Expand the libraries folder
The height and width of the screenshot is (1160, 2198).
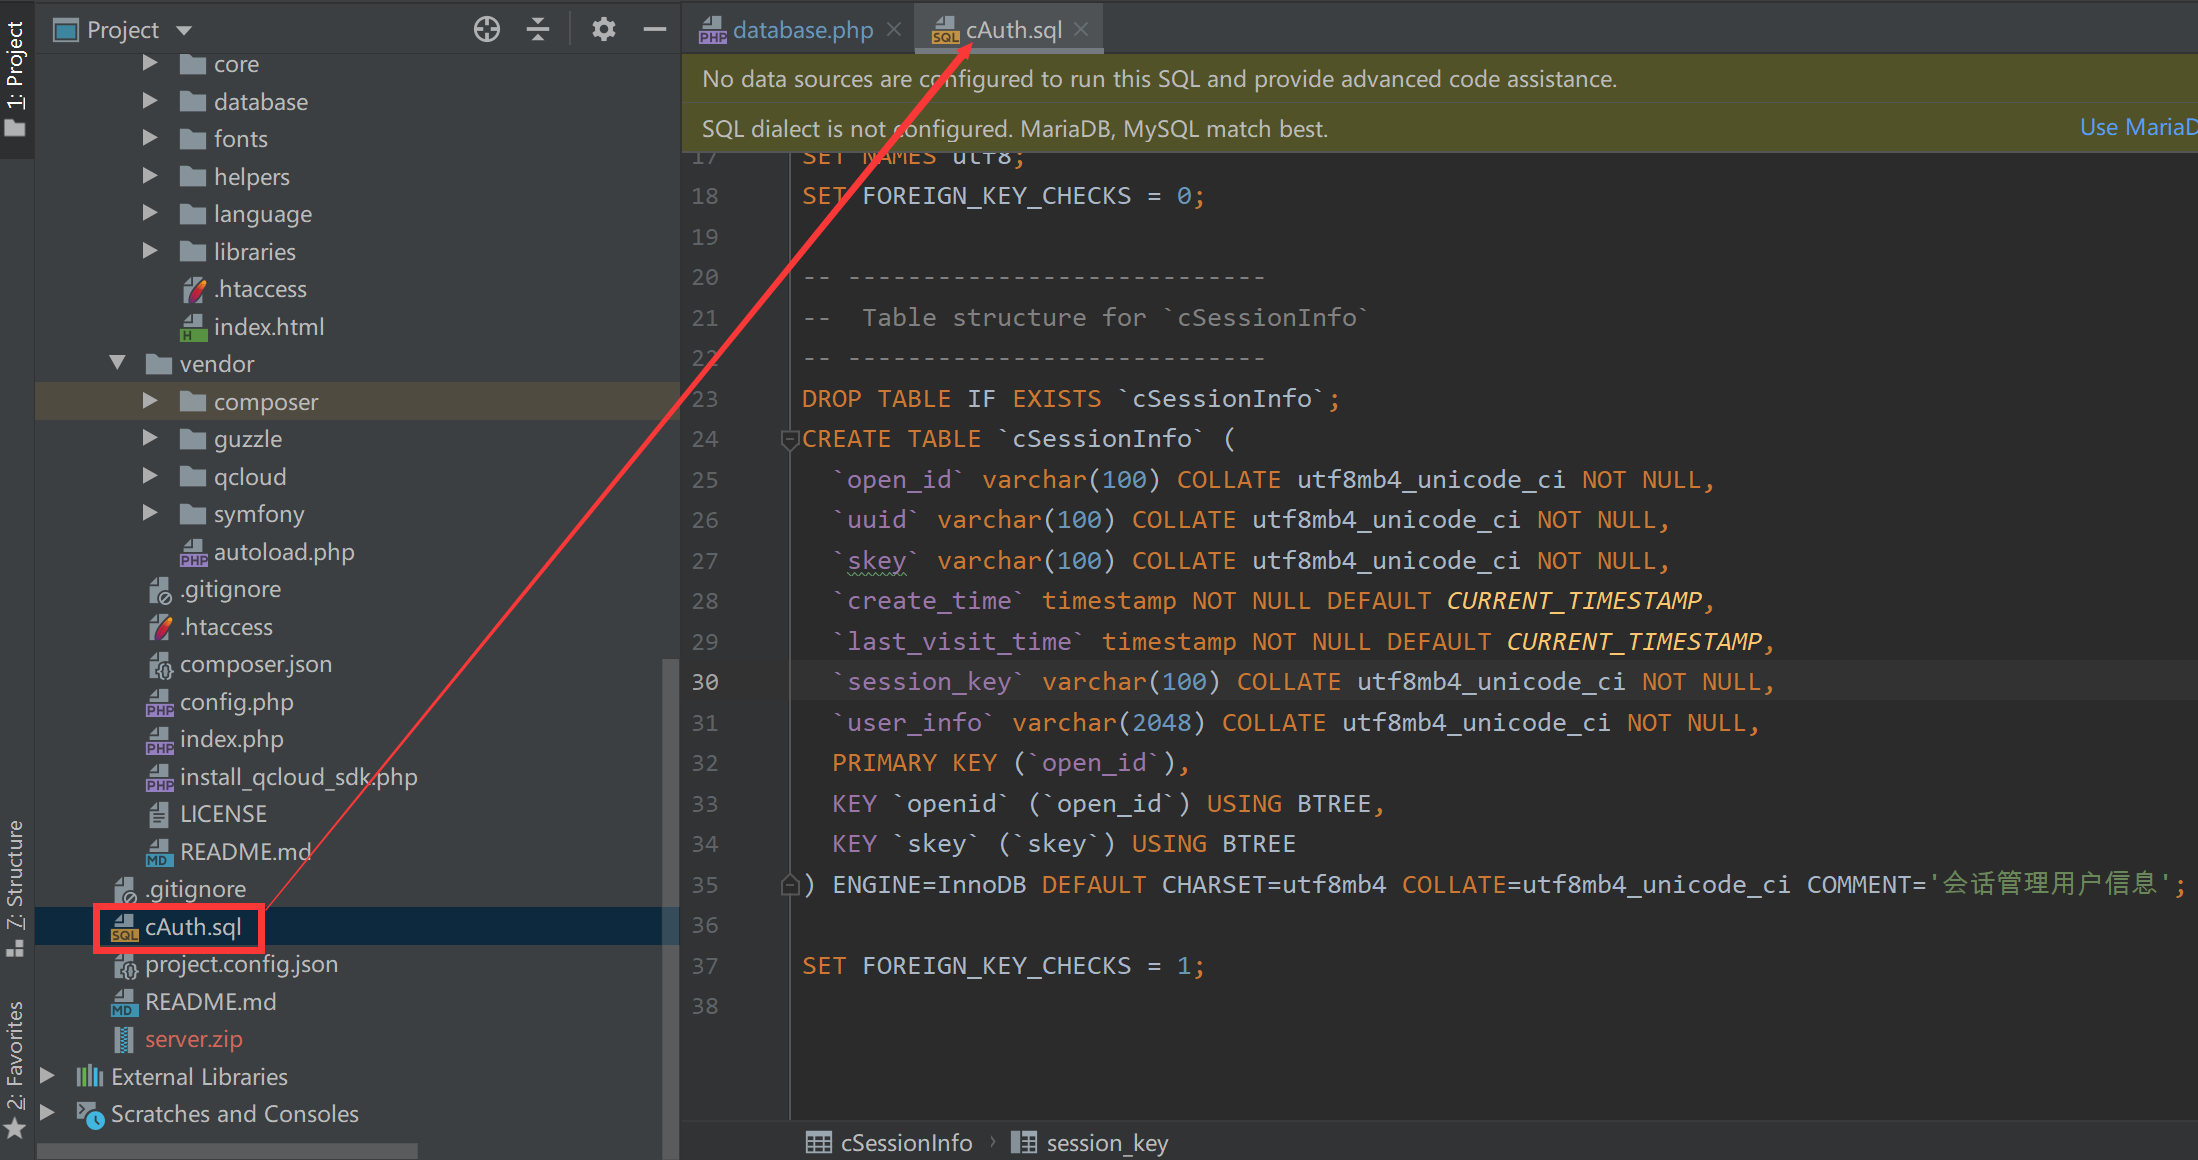tap(150, 251)
